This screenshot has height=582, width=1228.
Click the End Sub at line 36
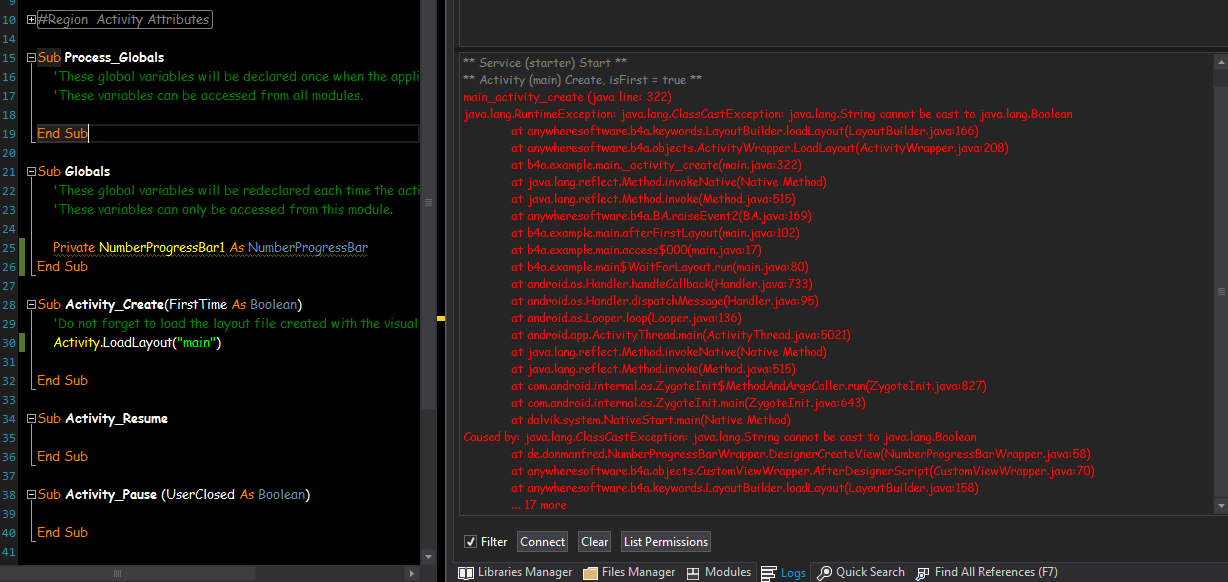62,457
